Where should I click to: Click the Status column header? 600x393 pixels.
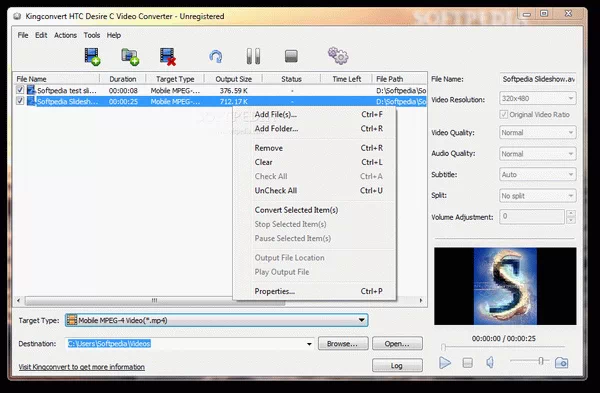click(x=291, y=79)
